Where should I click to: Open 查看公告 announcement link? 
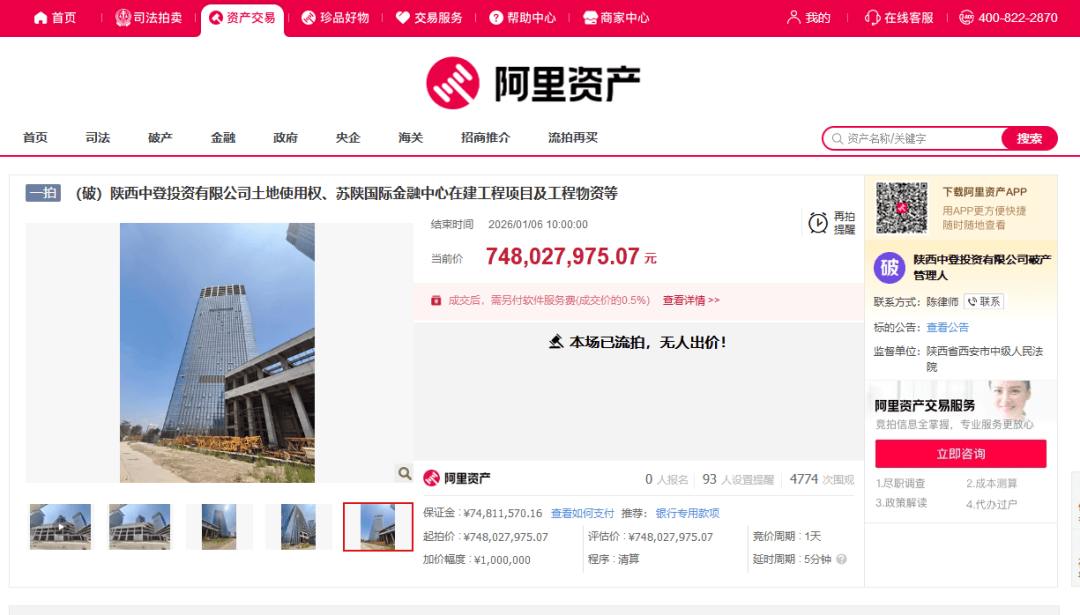click(x=947, y=327)
